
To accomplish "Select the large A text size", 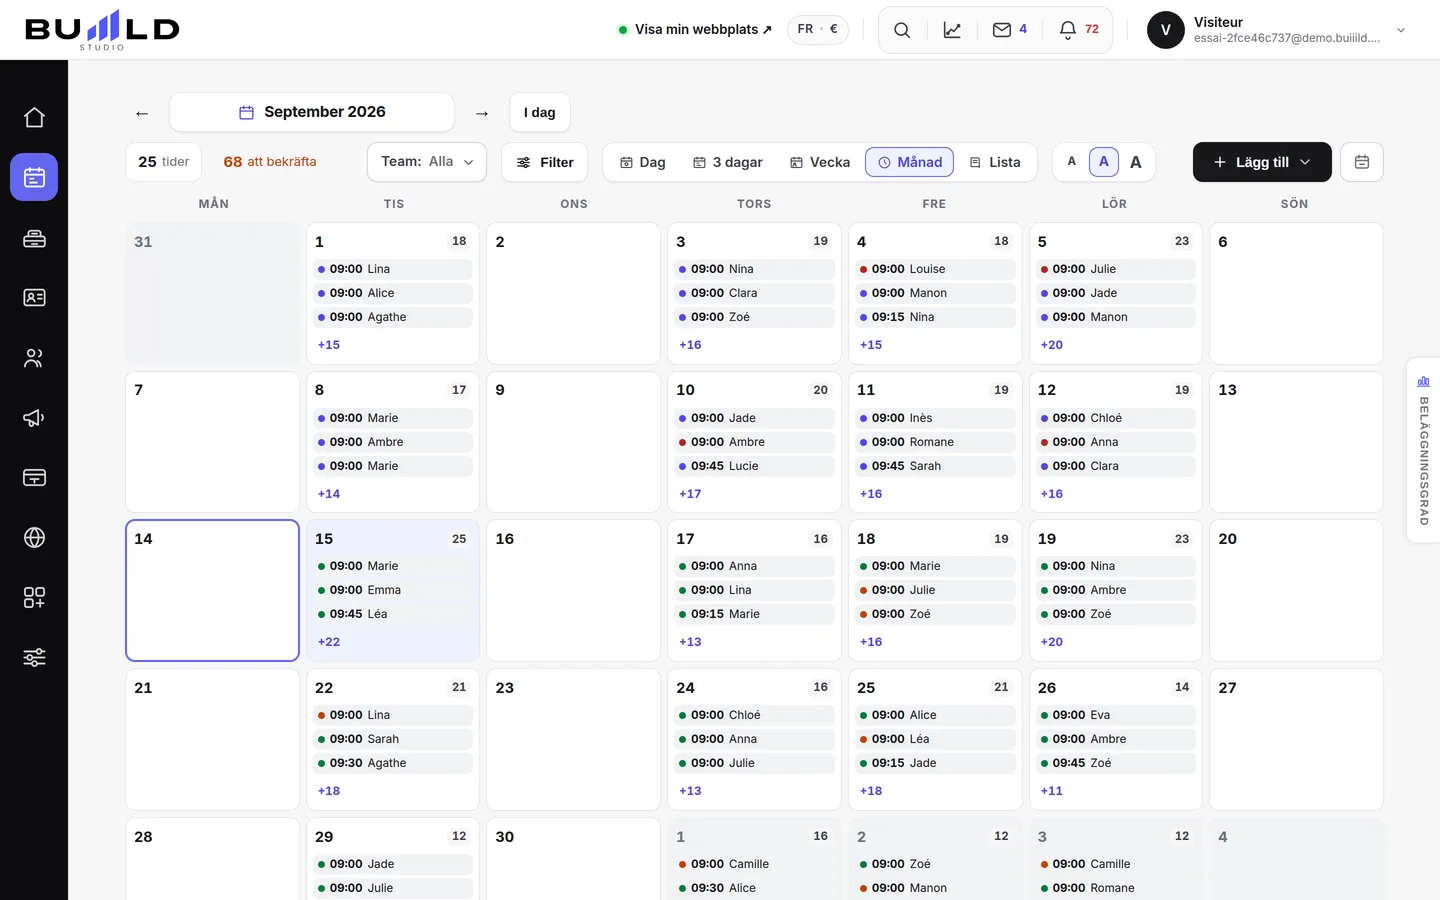I will 1136,162.
